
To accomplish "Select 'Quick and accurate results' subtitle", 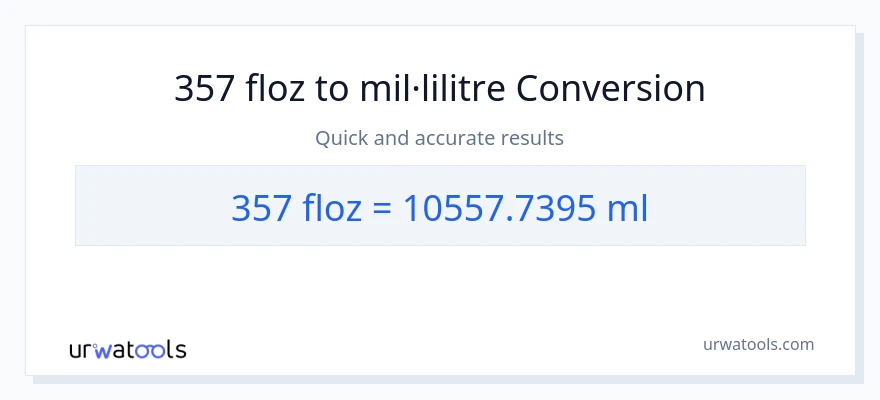I will coord(440,138).
